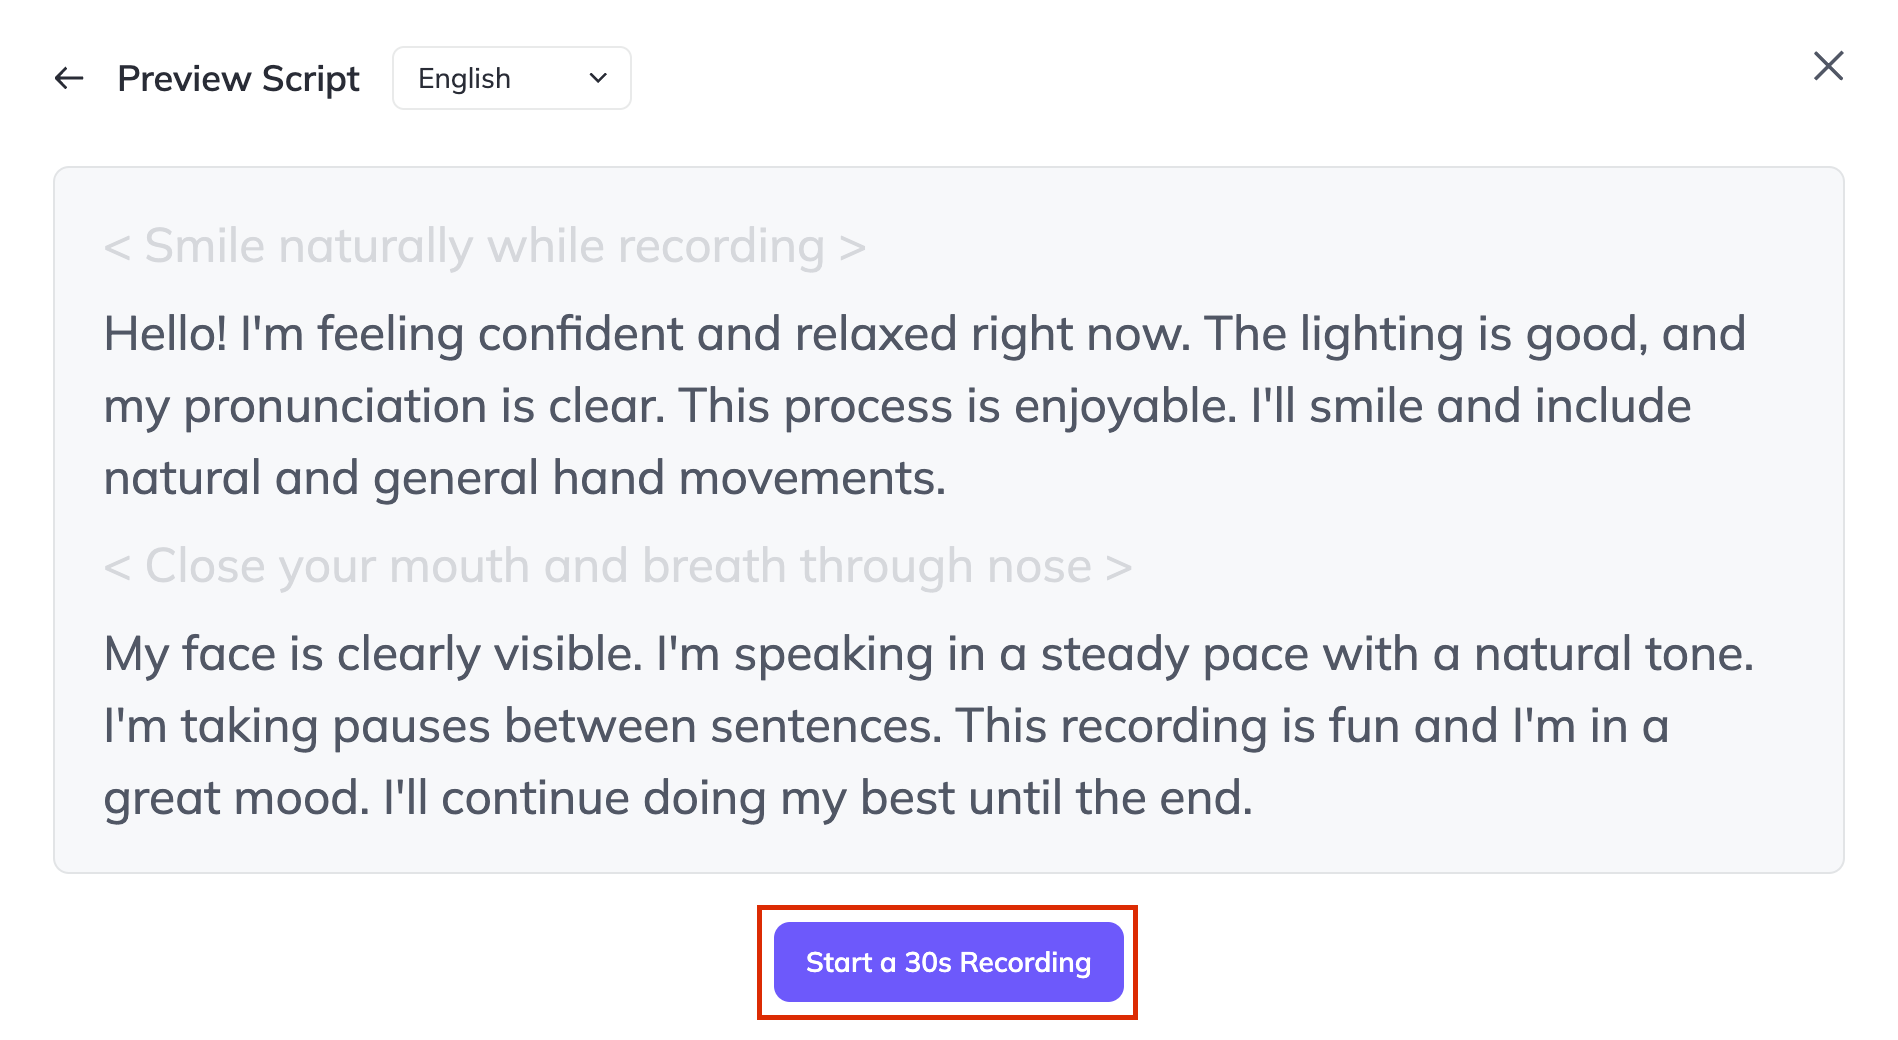Viewport: 1898px width, 1040px height.
Task: Click the chevron in the language selector
Action: pyautogui.click(x=598, y=78)
